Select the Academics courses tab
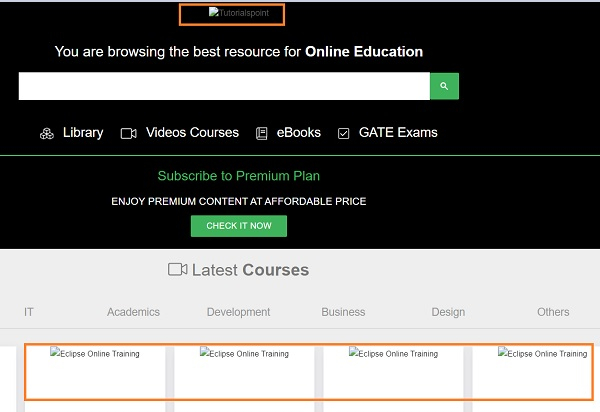 point(133,312)
